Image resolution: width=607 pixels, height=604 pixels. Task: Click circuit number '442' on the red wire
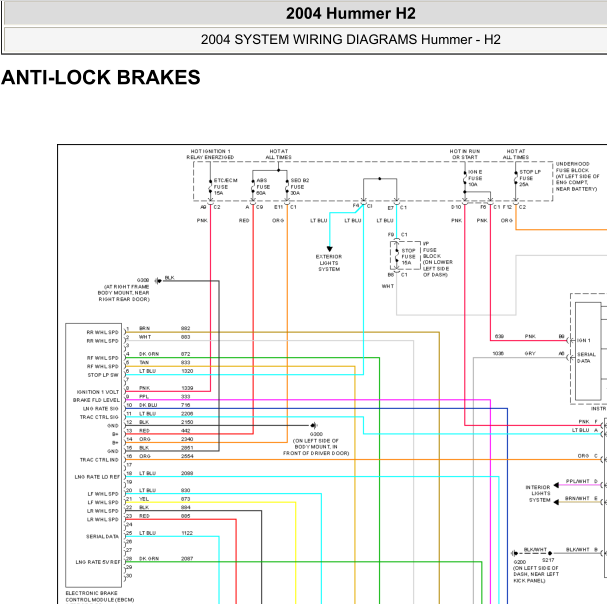[185, 430]
